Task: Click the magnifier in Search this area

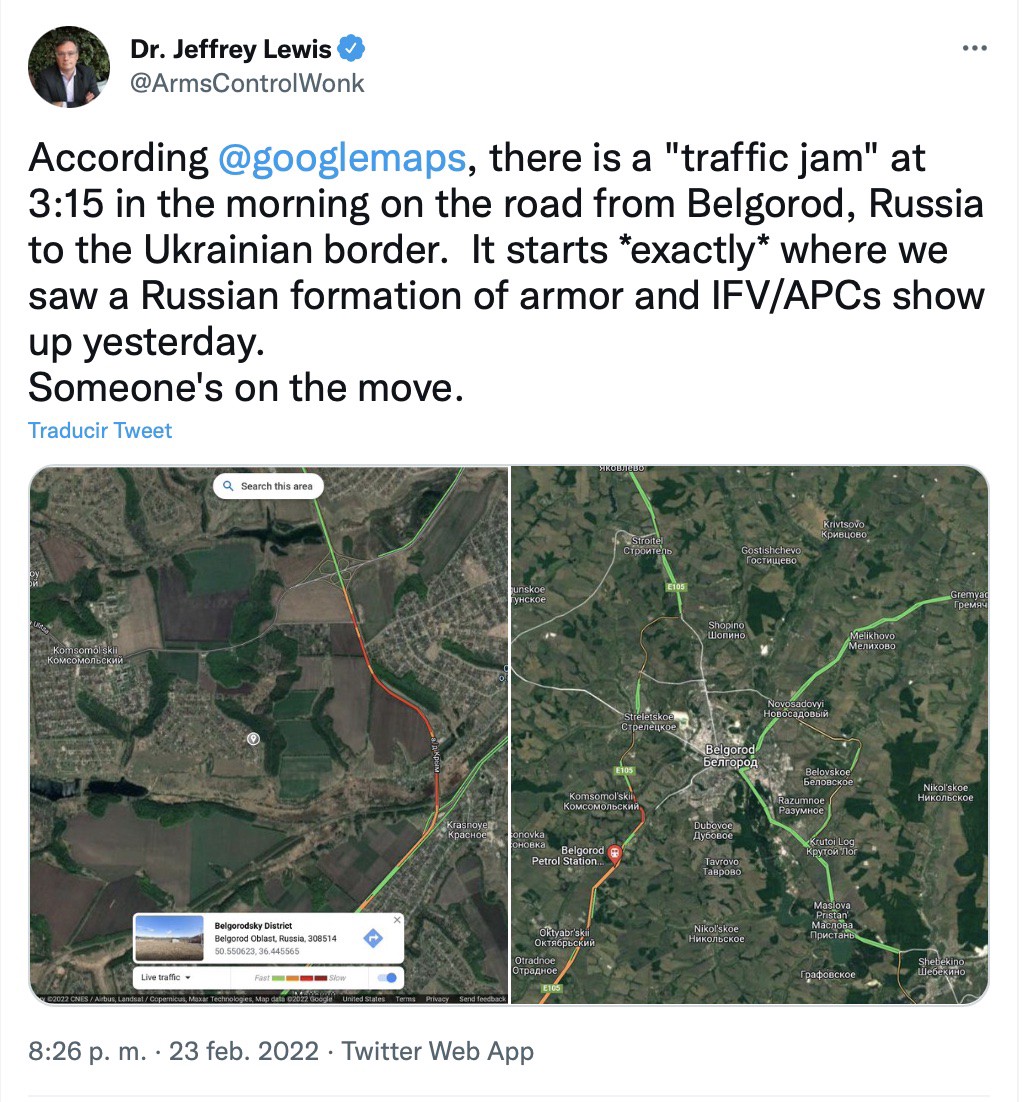Action: coord(228,486)
